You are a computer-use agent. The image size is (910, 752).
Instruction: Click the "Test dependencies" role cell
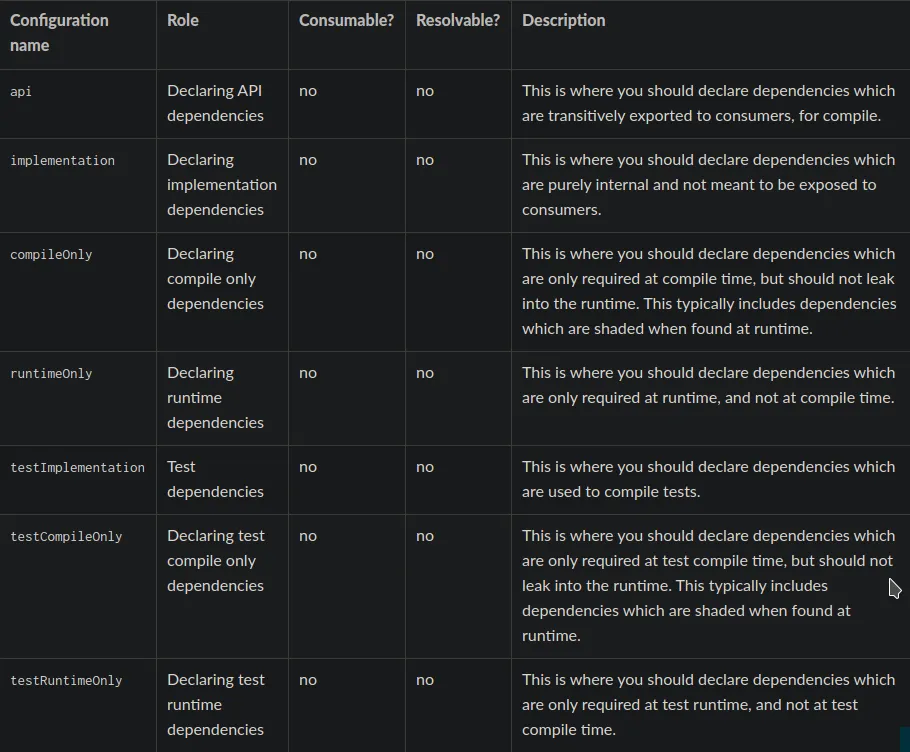coord(215,479)
